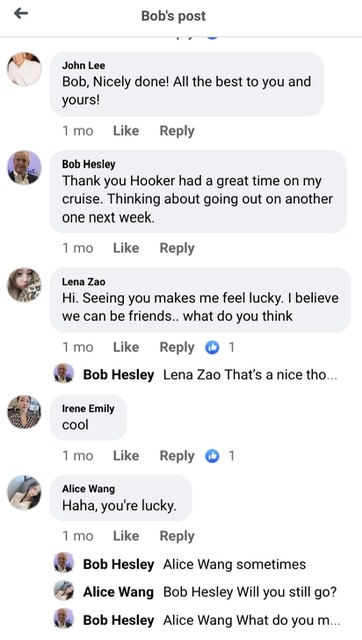
Task: Like Lena Zao's comment
Action: pyautogui.click(x=126, y=347)
